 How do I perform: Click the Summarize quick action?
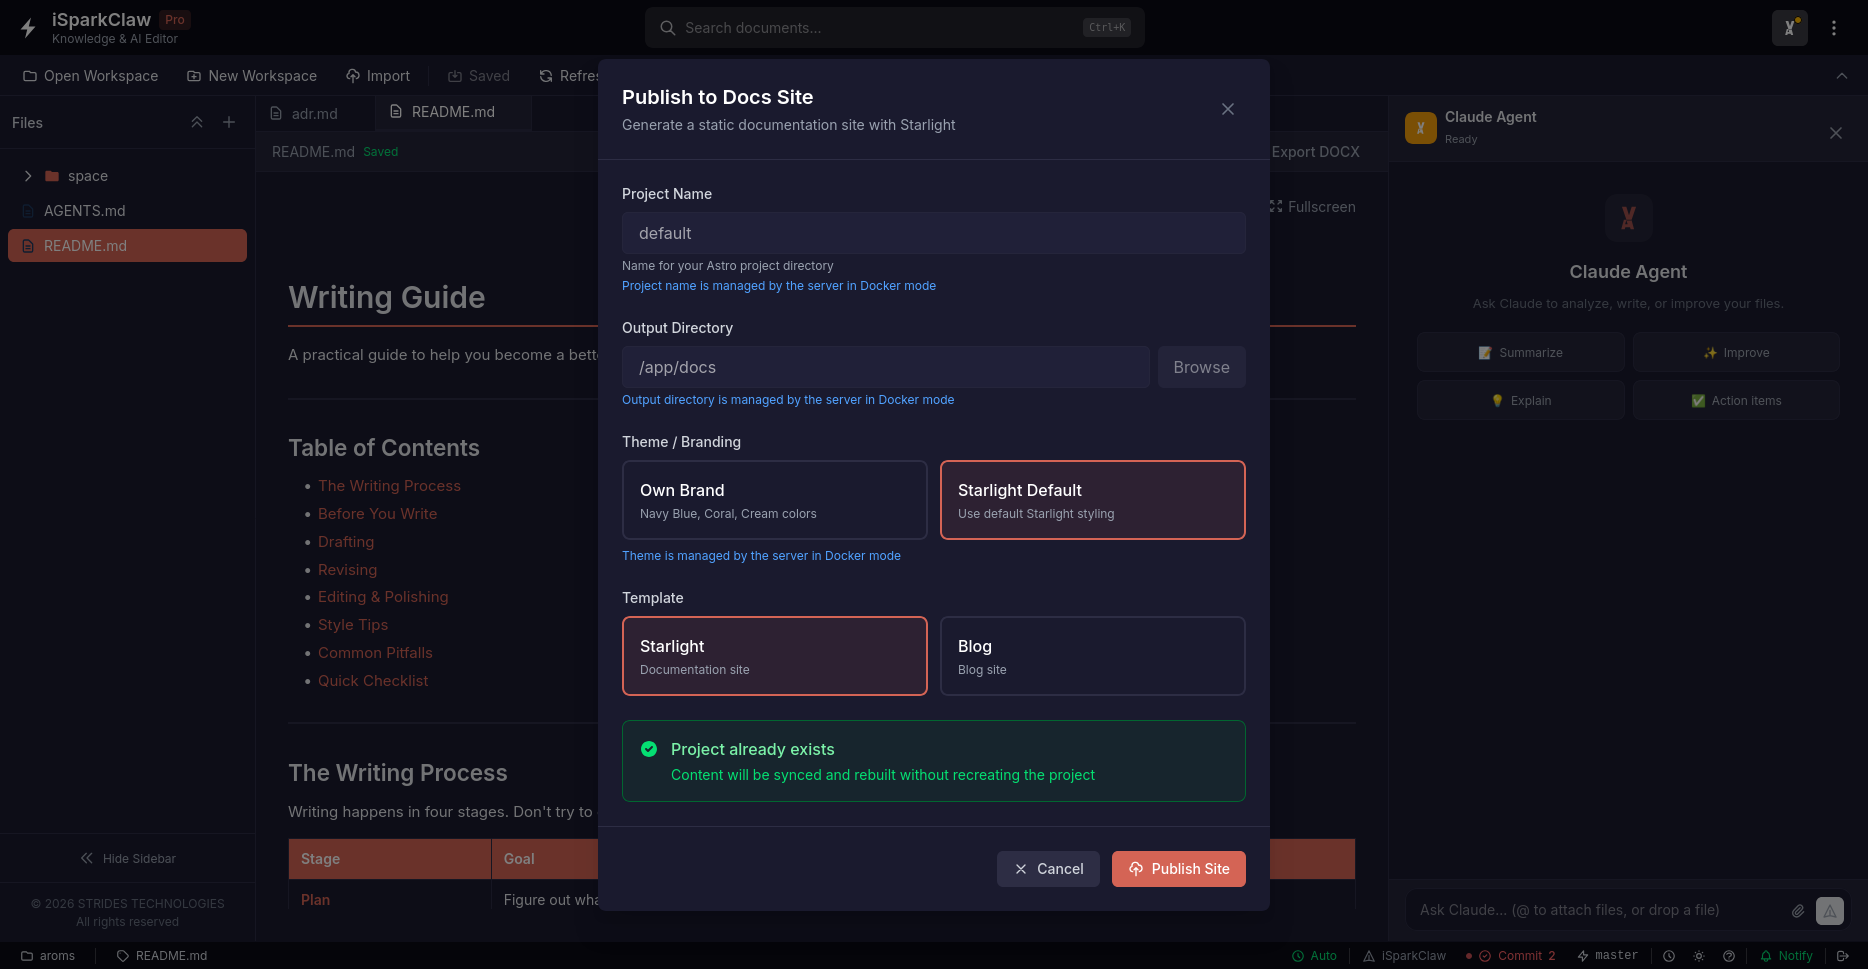point(1521,353)
